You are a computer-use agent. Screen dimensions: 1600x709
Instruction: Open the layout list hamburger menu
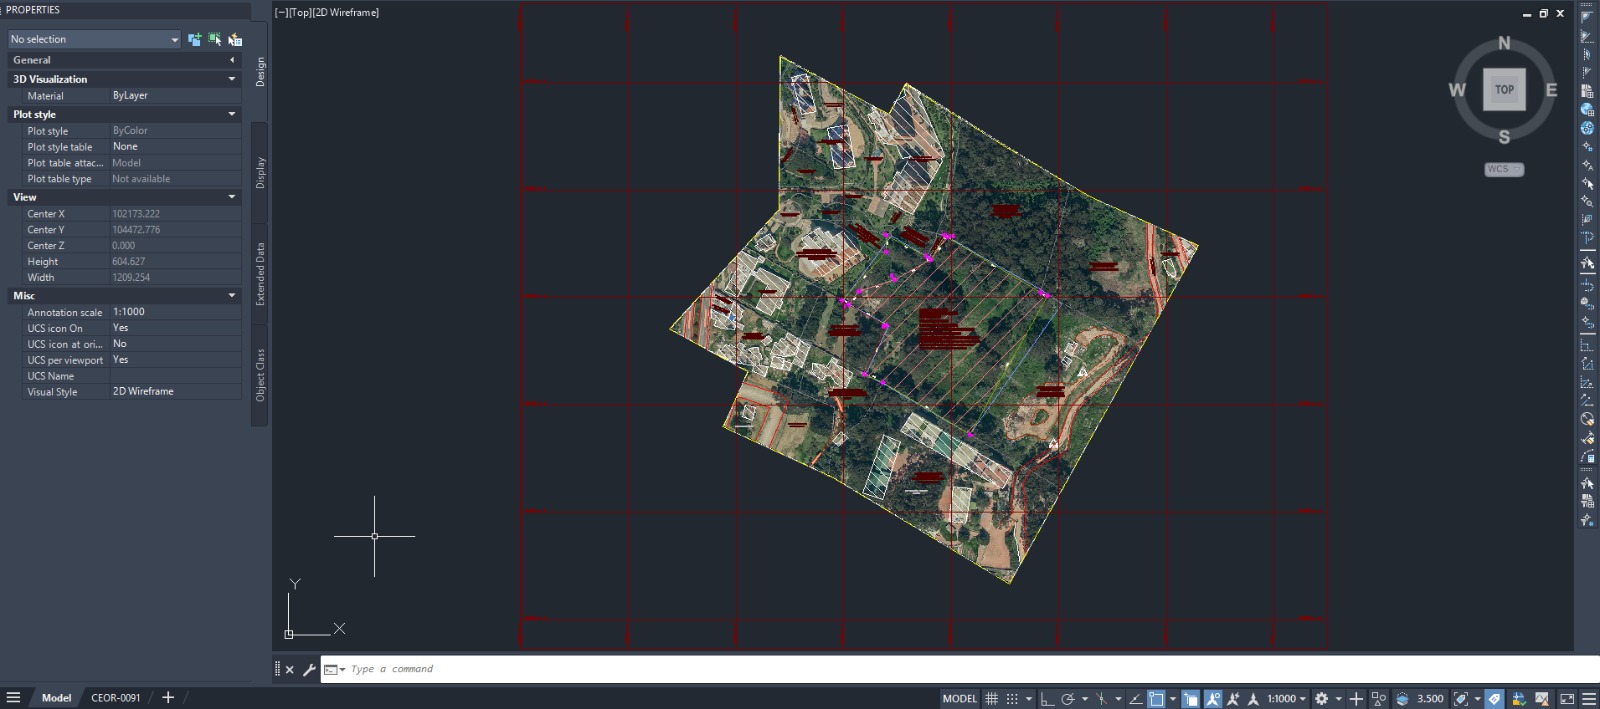tap(13, 697)
